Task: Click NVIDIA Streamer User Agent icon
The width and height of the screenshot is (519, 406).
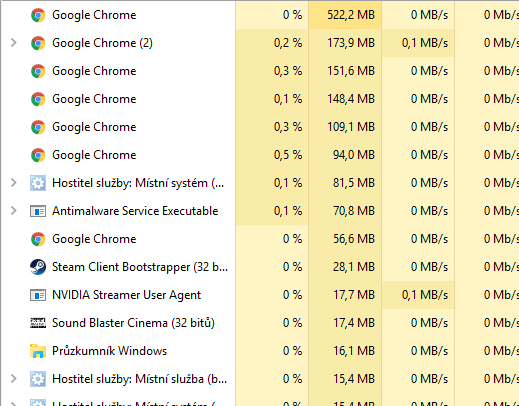Action: click(x=38, y=295)
